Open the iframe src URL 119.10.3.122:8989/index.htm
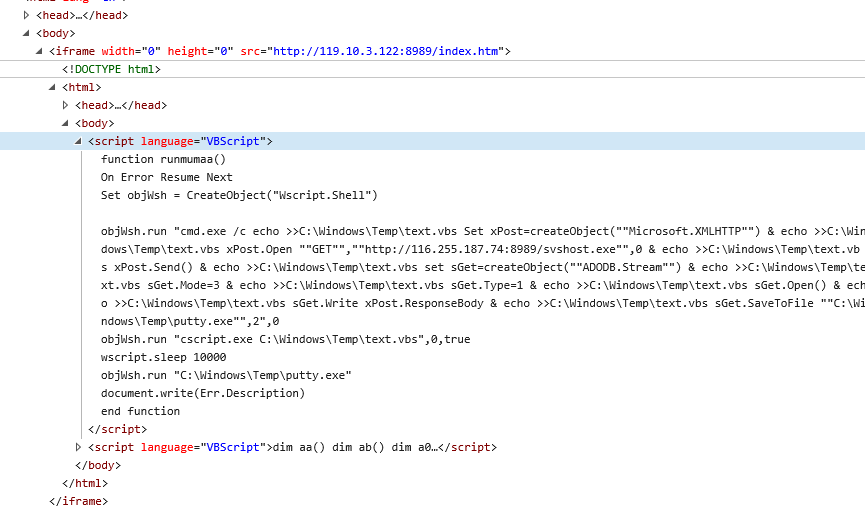The width and height of the screenshot is (865, 511). tap(386, 51)
